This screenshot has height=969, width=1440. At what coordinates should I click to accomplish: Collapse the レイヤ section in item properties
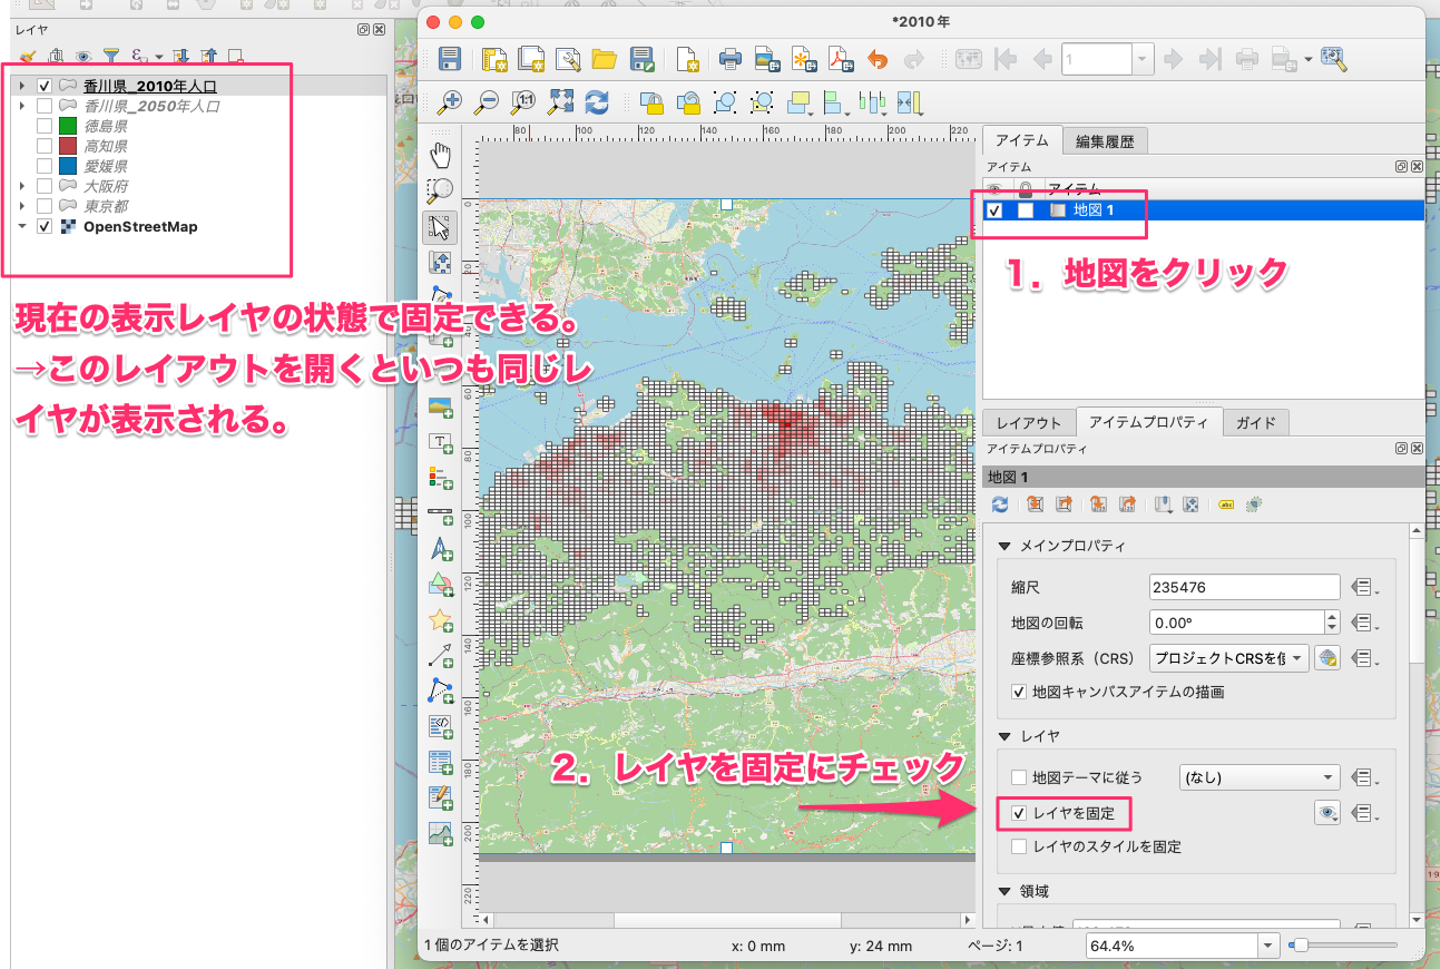[1004, 736]
